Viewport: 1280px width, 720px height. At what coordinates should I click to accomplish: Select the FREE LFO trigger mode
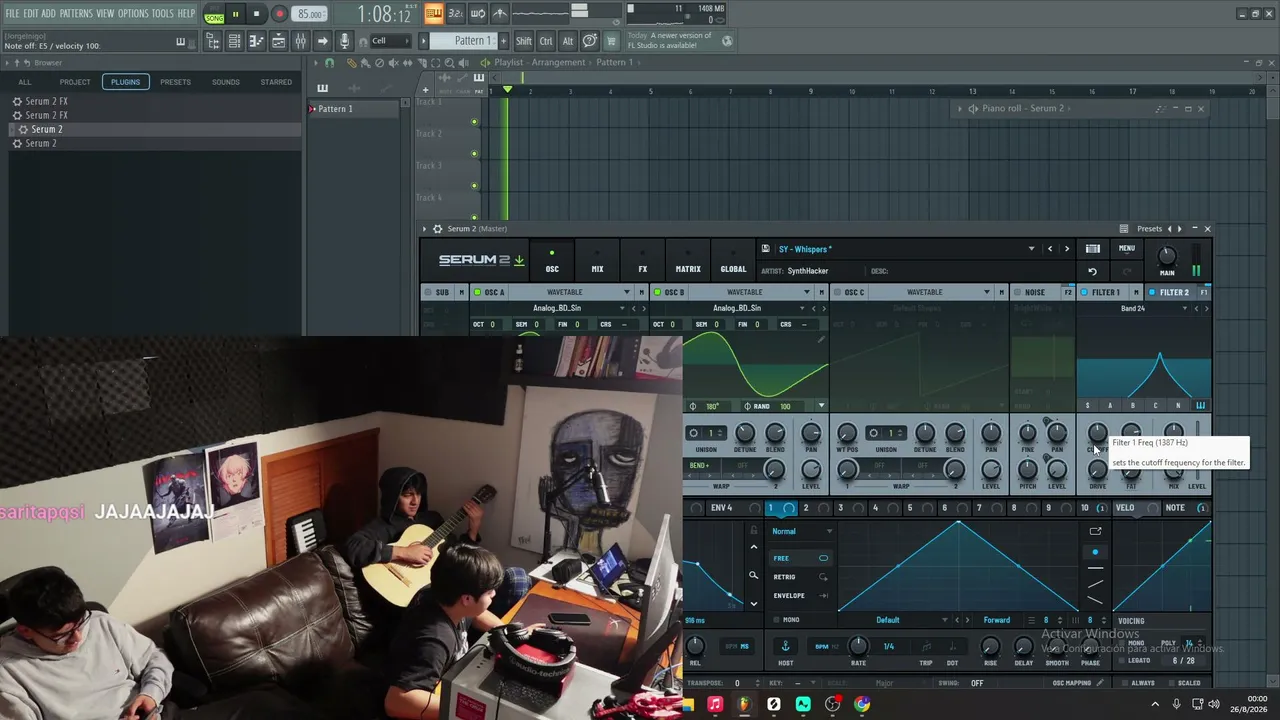click(x=801, y=558)
